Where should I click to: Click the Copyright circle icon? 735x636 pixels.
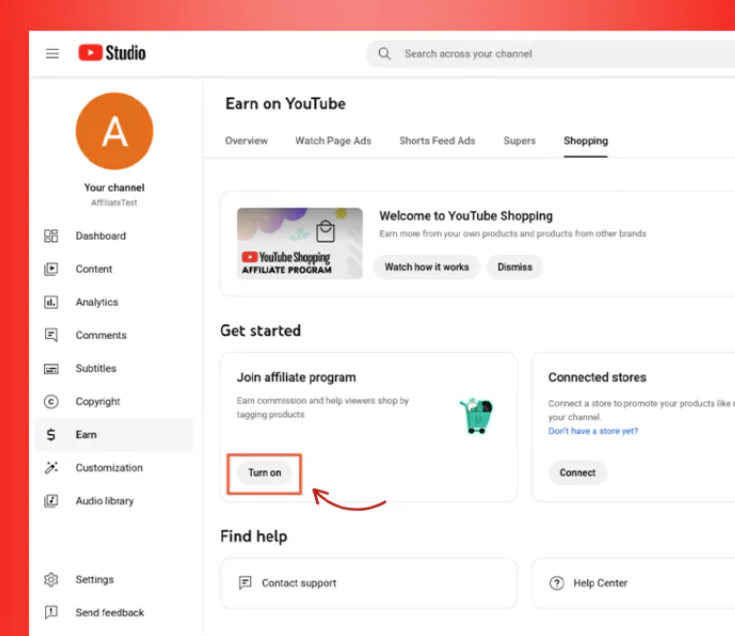tap(51, 402)
